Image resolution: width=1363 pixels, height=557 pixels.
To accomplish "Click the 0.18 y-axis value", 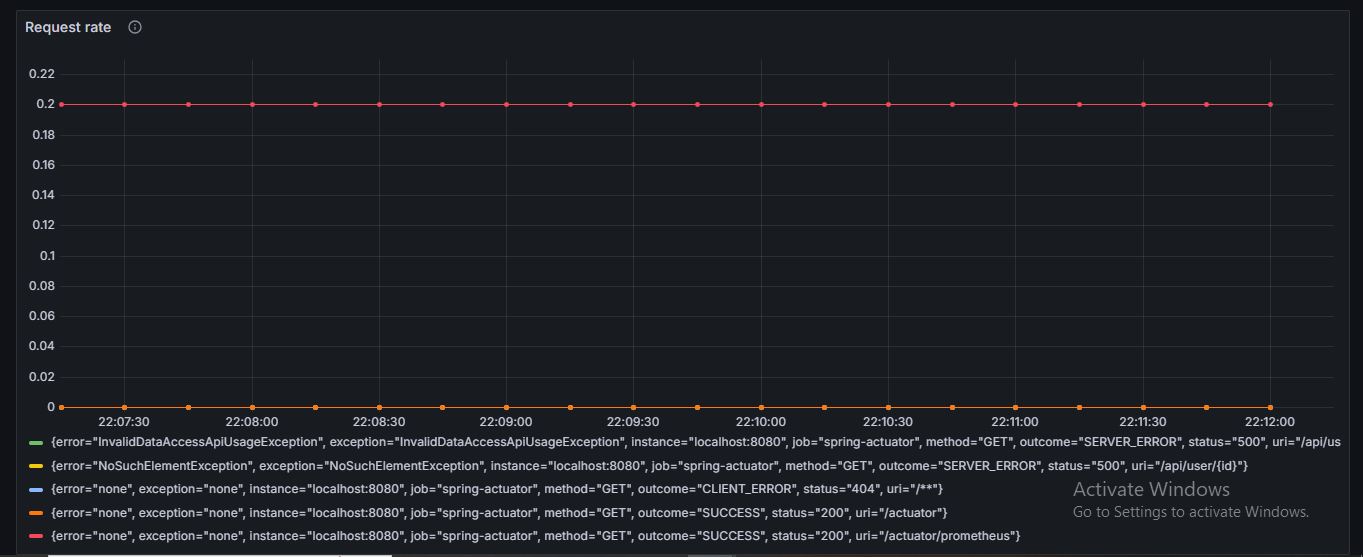I will coord(42,135).
